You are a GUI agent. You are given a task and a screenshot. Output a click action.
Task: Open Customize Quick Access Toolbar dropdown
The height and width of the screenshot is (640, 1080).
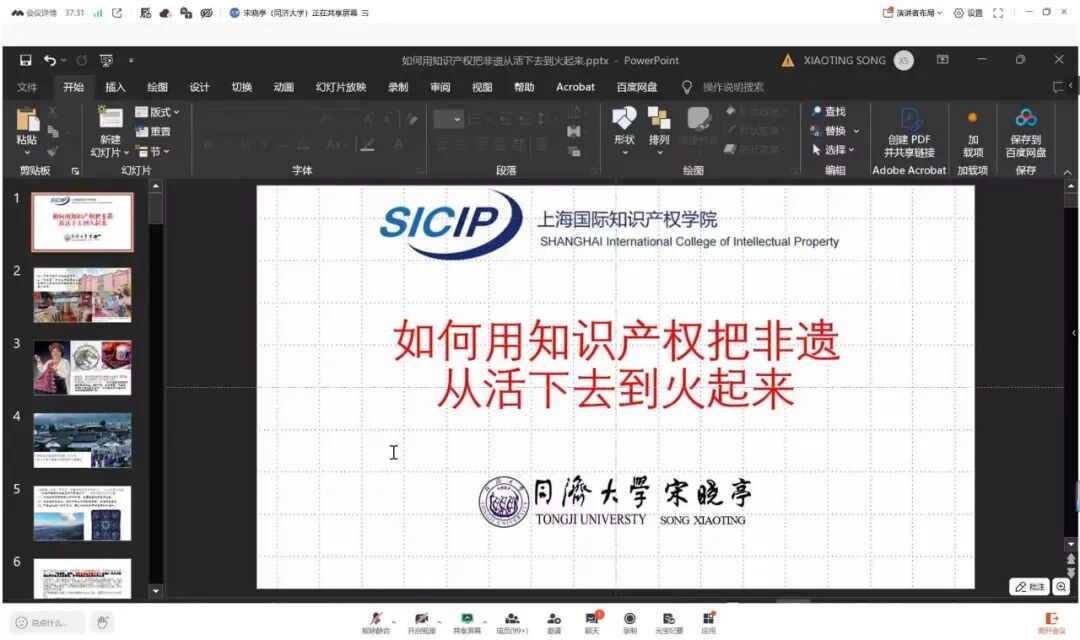[x=131, y=61]
